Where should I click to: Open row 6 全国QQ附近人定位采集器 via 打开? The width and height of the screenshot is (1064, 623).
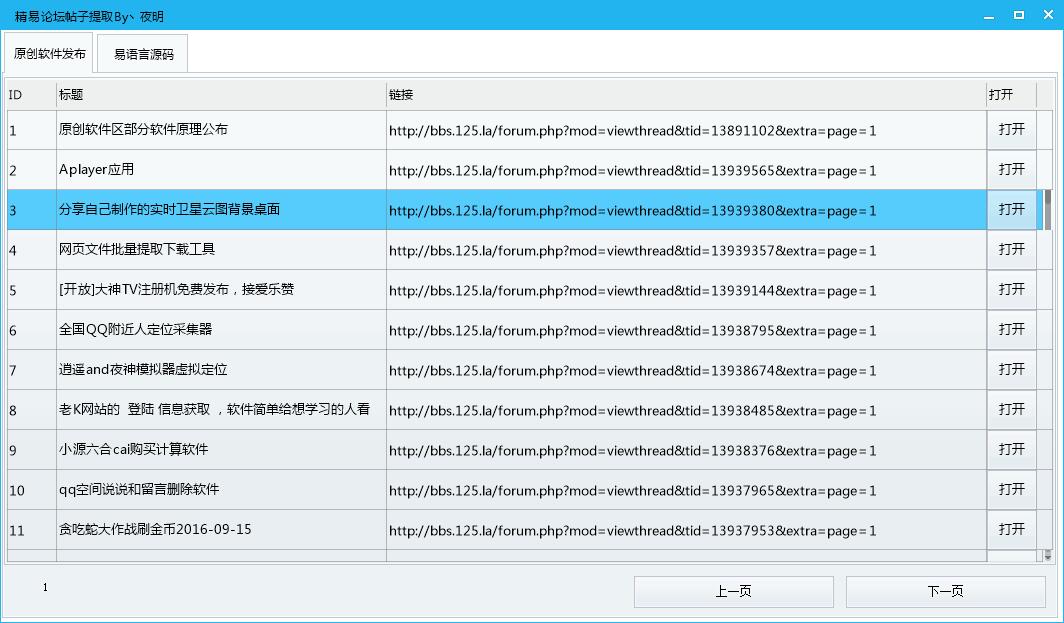pyautogui.click(x=1011, y=330)
